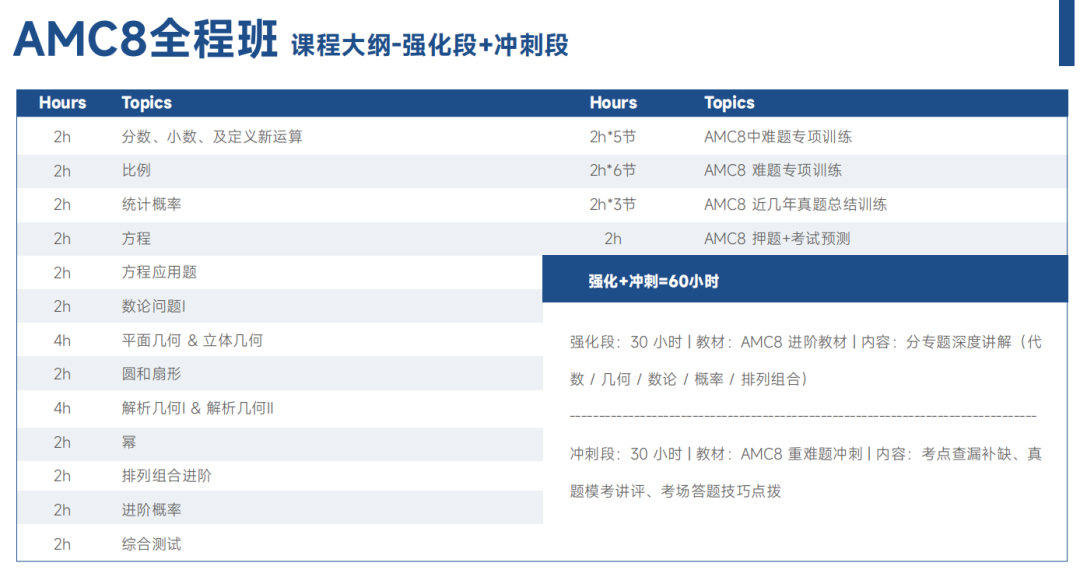Click the 数论问题I topic
The height and width of the screenshot is (580, 1080).
pyautogui.click(x=154, y=306)
